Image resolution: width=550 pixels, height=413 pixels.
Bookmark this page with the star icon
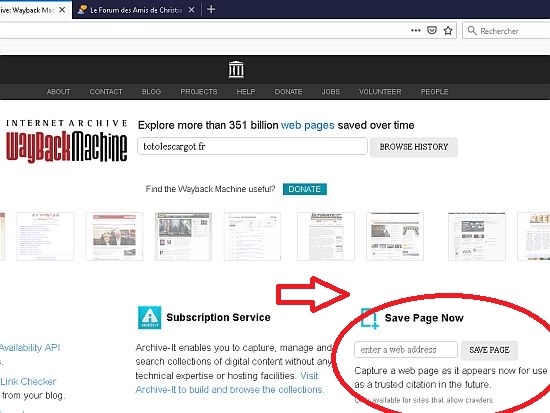coord(448,31)
